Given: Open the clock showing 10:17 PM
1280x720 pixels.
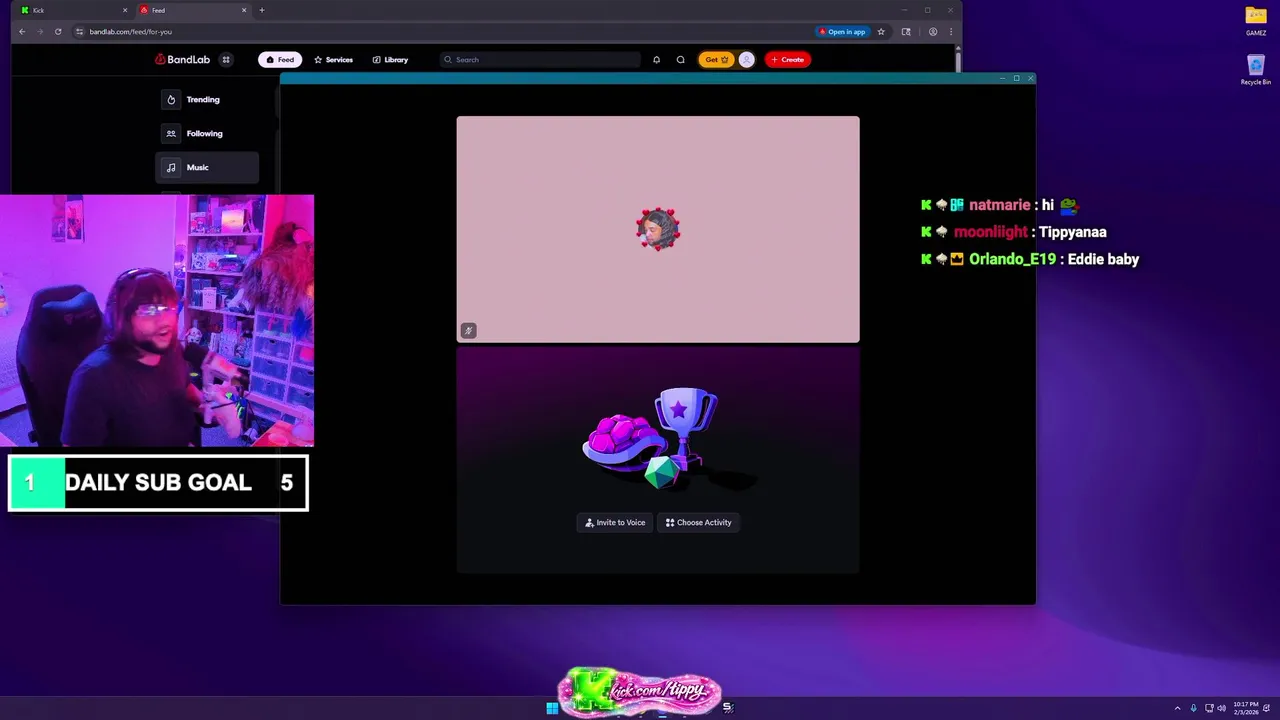Looking at the screenshot, I should pyautogui.click(x=1246, y=708).
